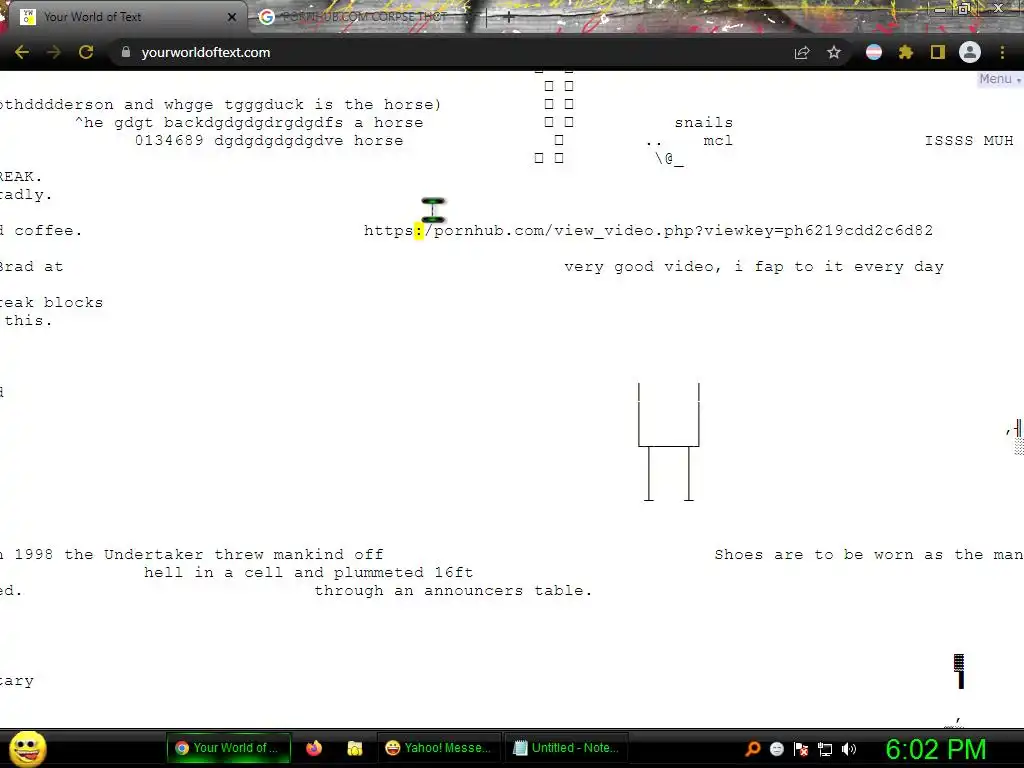
Task: Open the folder icon in the taskbar
Action: coord(355,748)
